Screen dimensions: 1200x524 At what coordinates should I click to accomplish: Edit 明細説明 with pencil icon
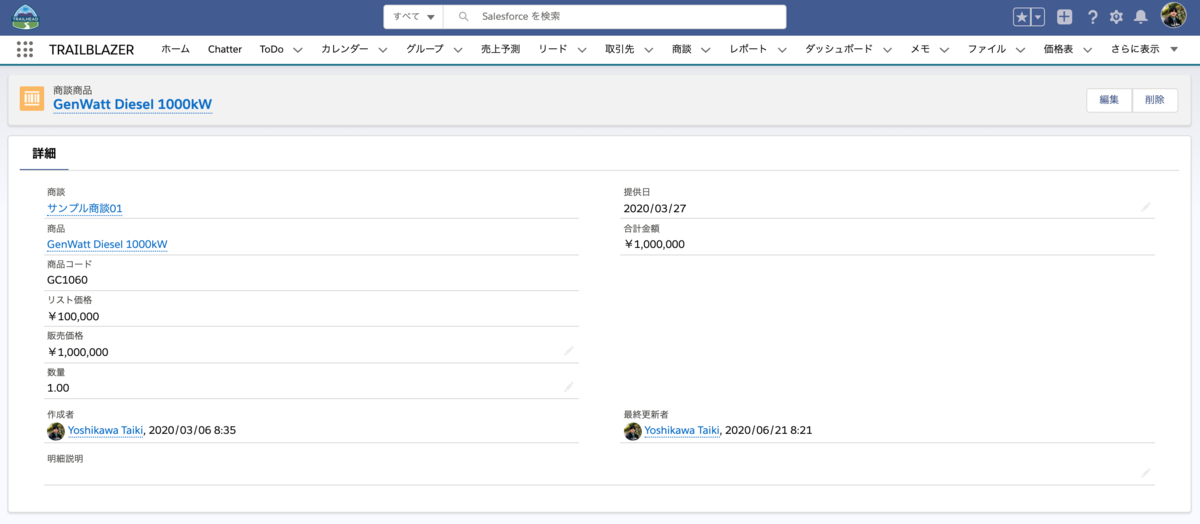(1146, 472)
